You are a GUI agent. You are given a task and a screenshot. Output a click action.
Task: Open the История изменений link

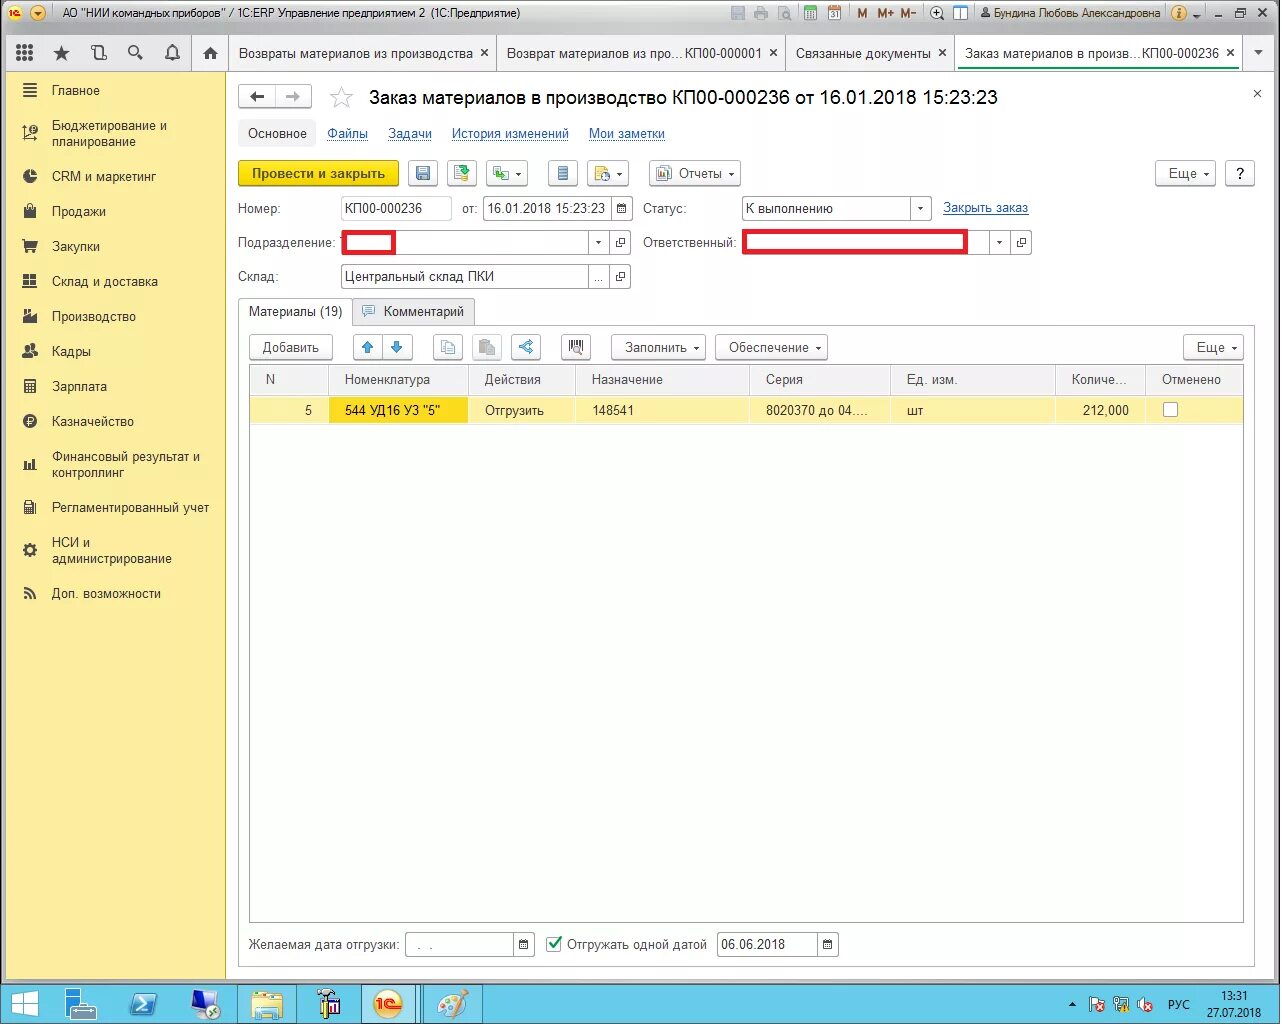pos(510,134)
